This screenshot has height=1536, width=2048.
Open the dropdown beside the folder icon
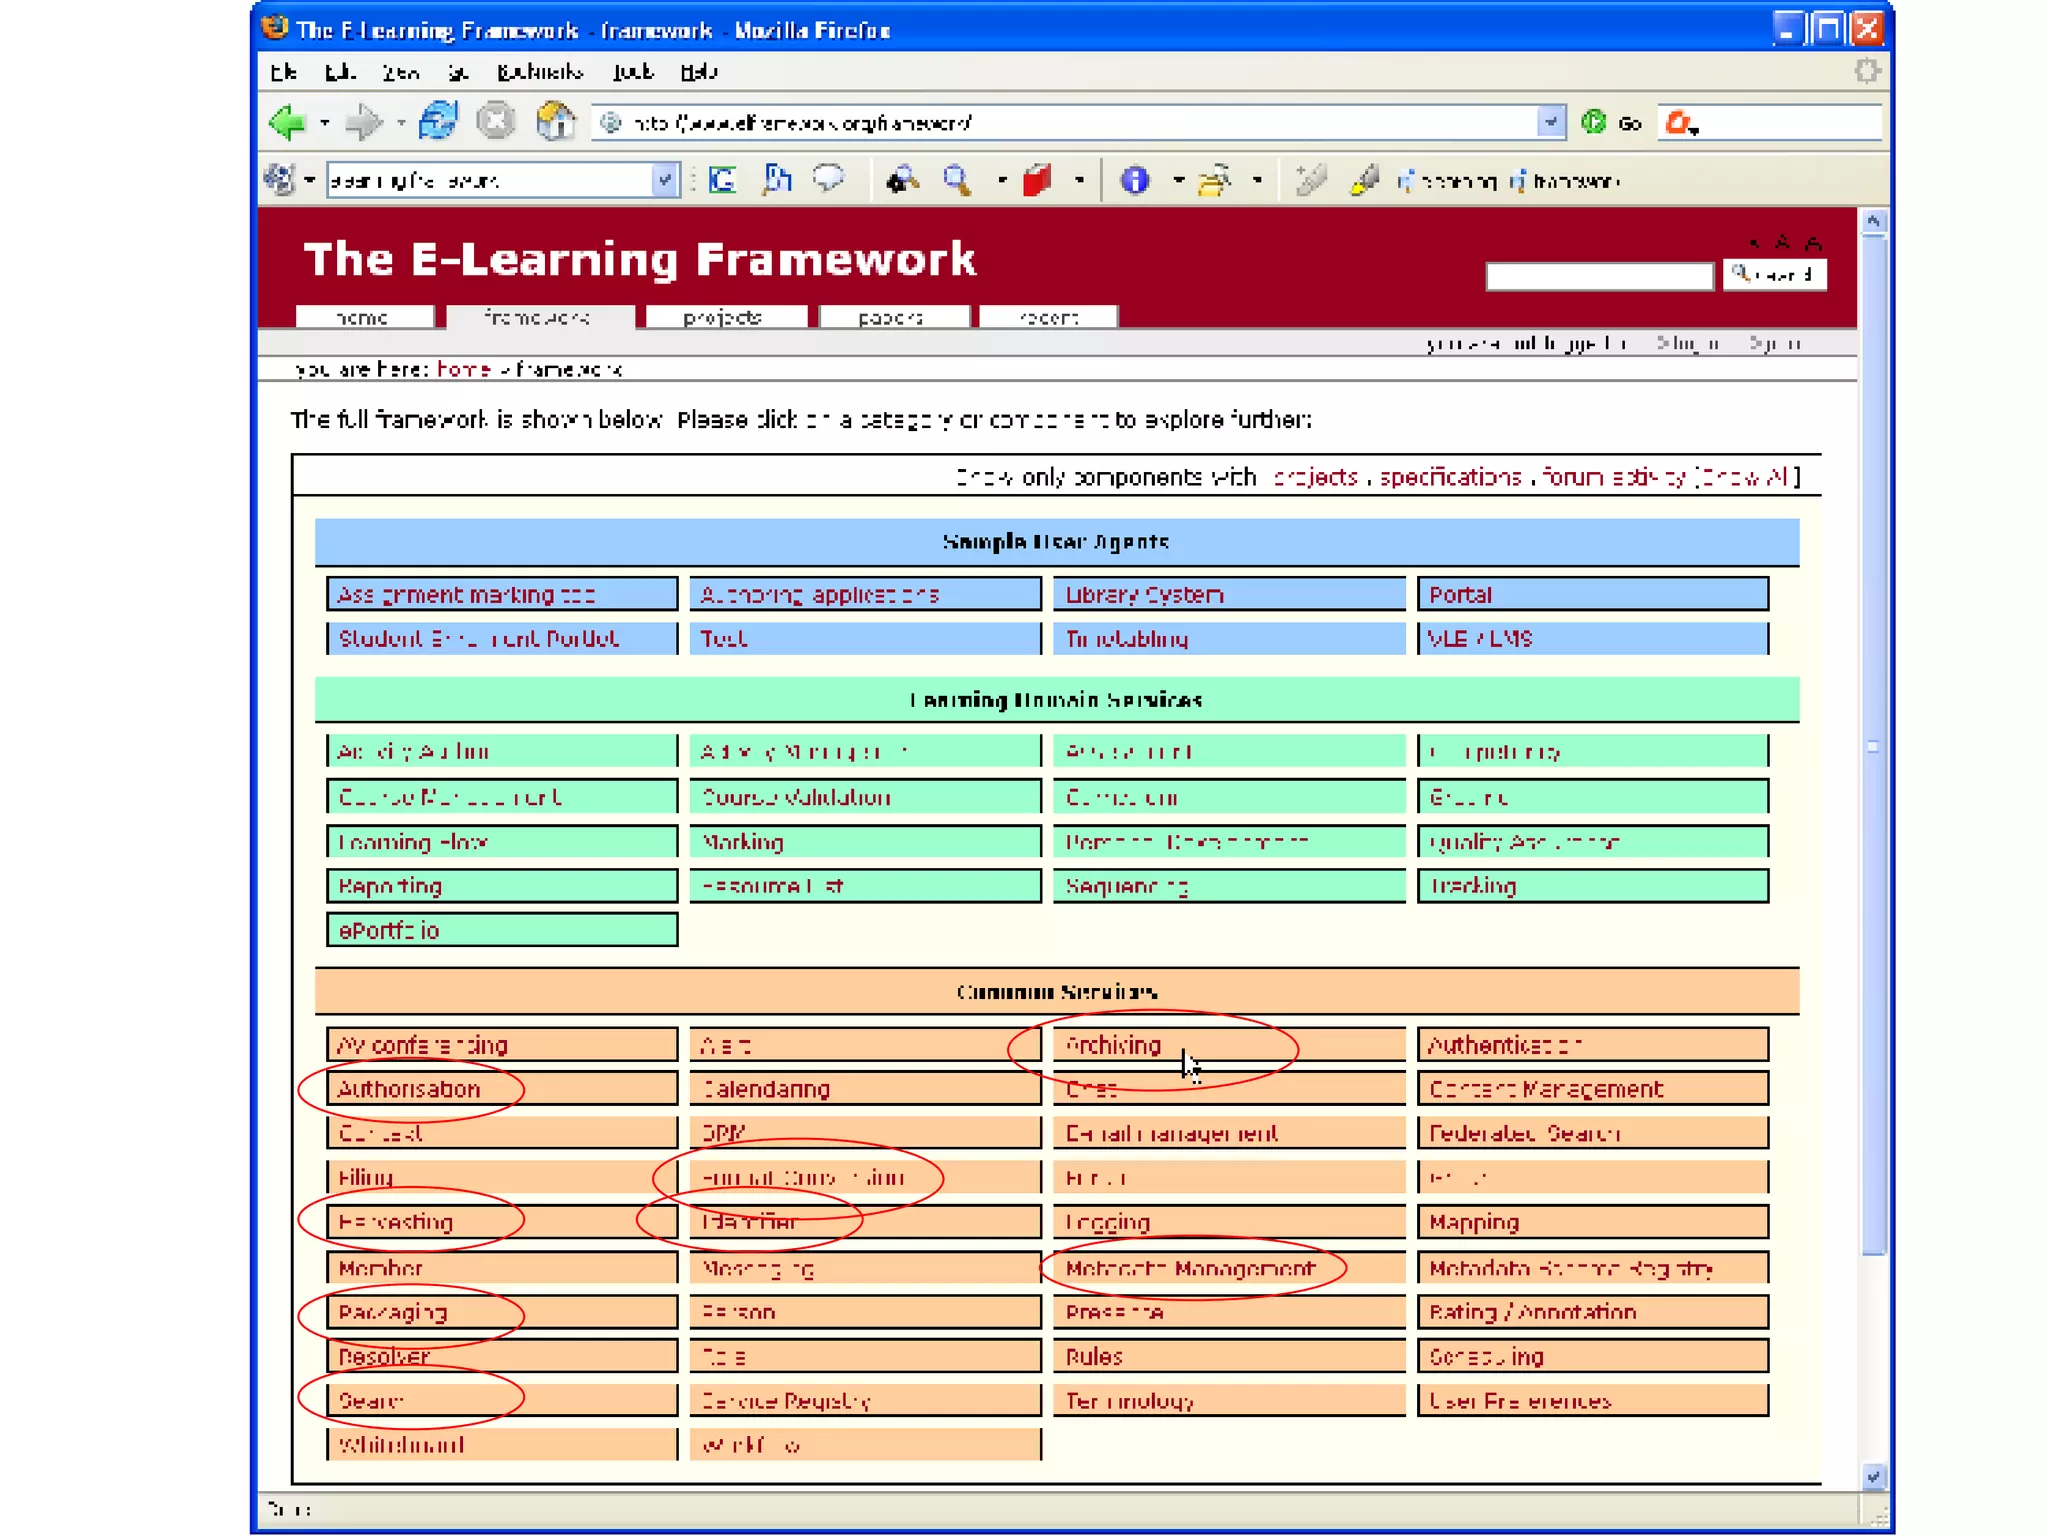(1257, 180)
